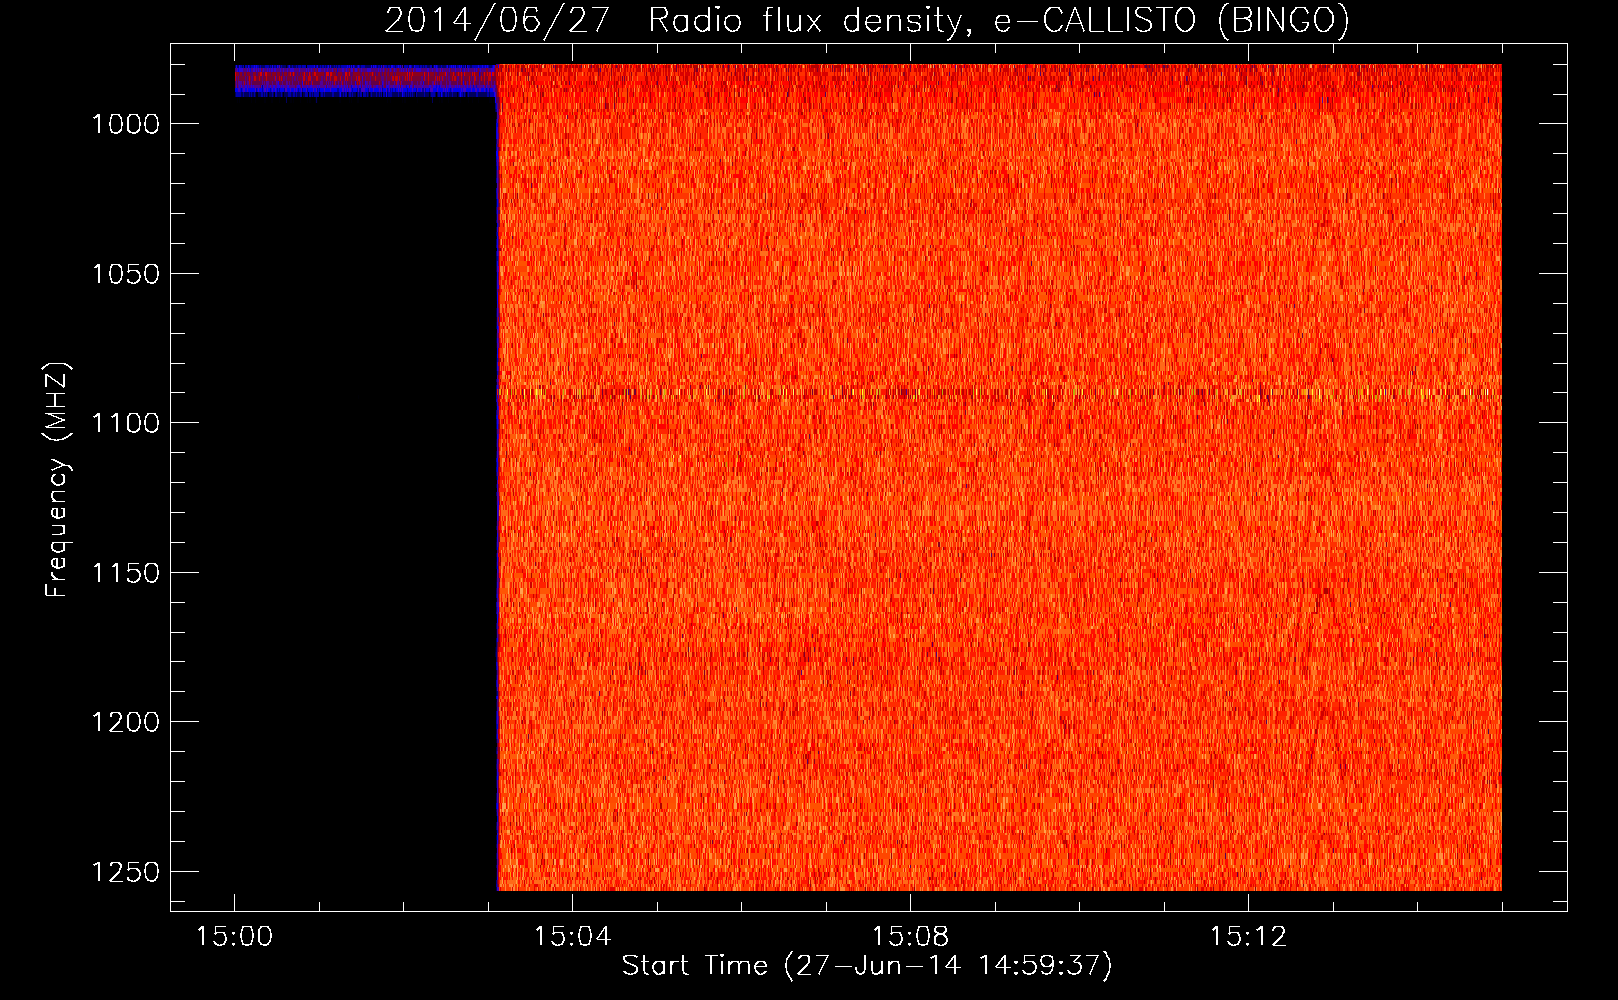Screen dimensions: 1618x1000
Task: Select the 1150 frequency axis label
Action: (x=125, y=573)
